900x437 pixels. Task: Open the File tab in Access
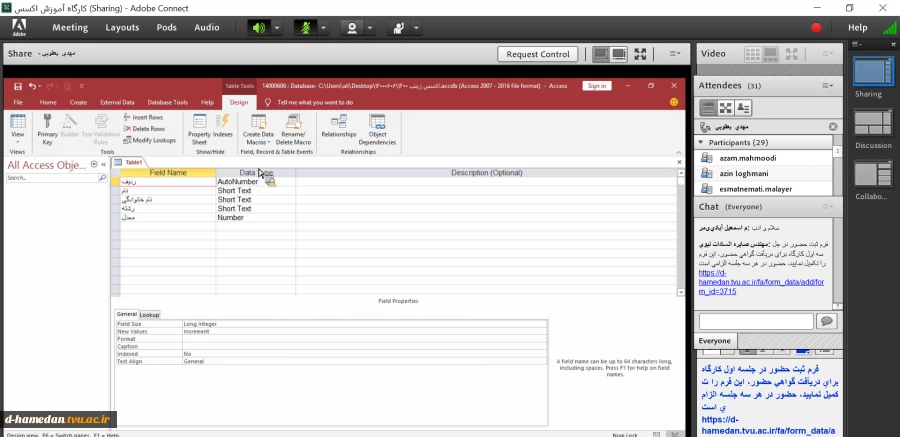click(x=18, y=102)
